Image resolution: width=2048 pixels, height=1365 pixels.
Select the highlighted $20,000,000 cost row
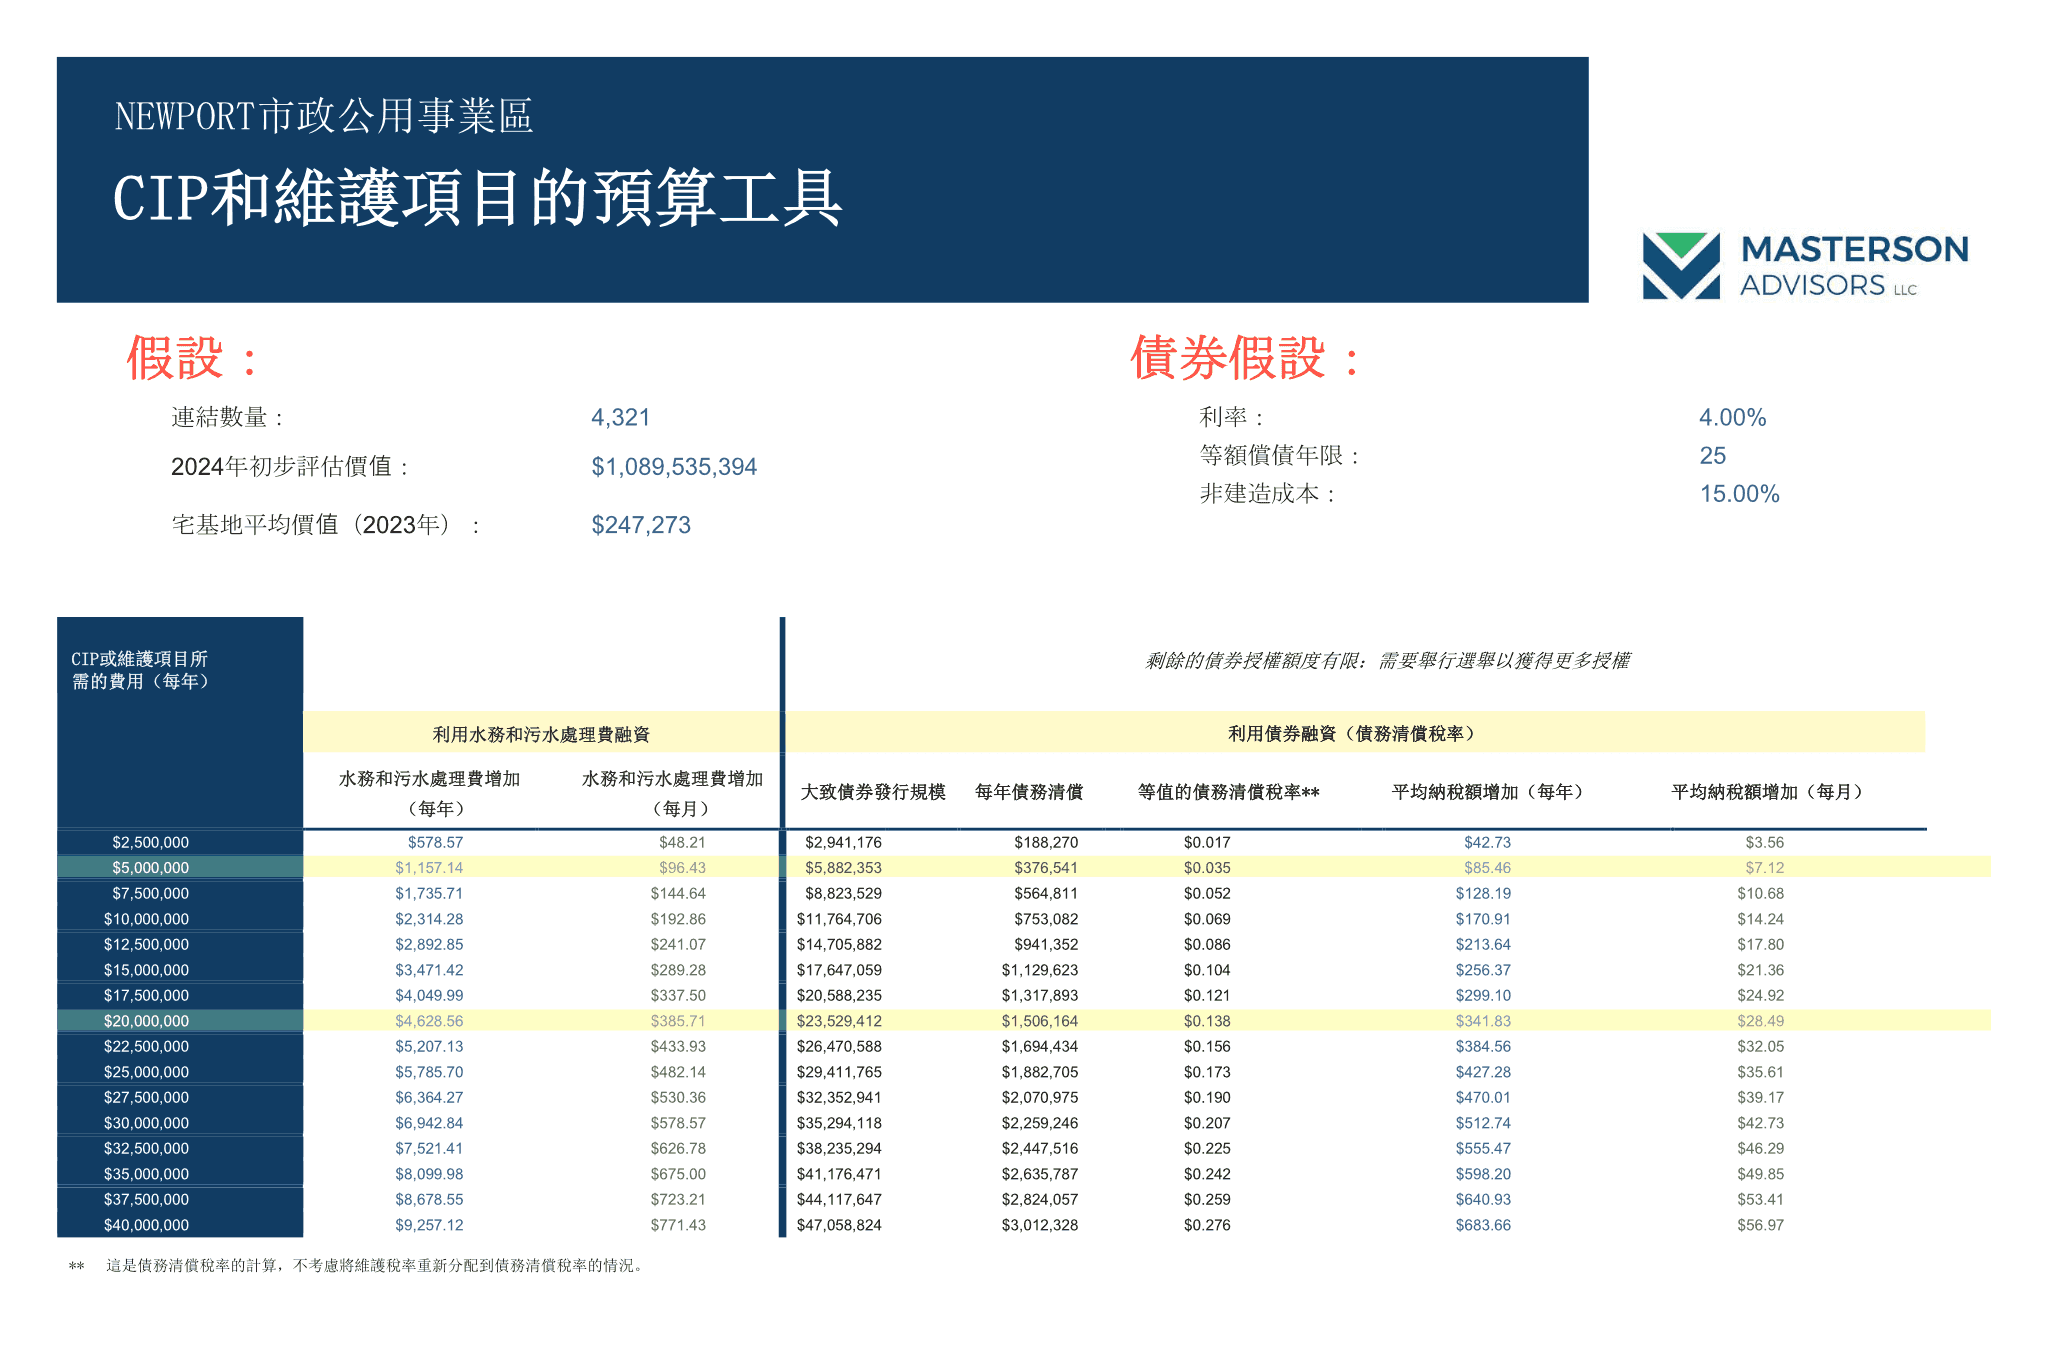coord(146,1021)
